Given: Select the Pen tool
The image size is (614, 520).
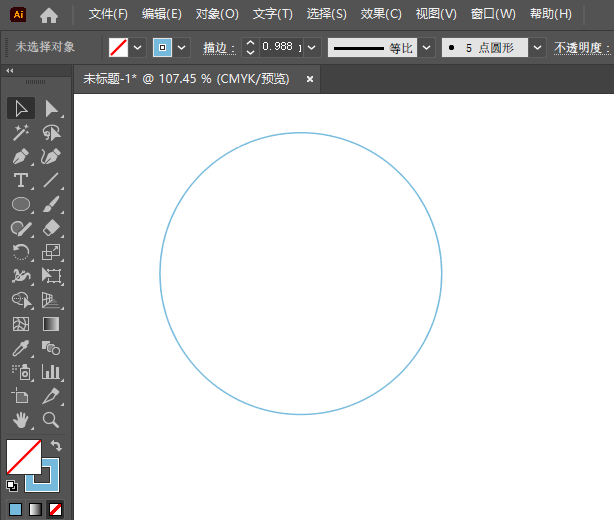Looking at the screenshot, I should click(21, 157).
